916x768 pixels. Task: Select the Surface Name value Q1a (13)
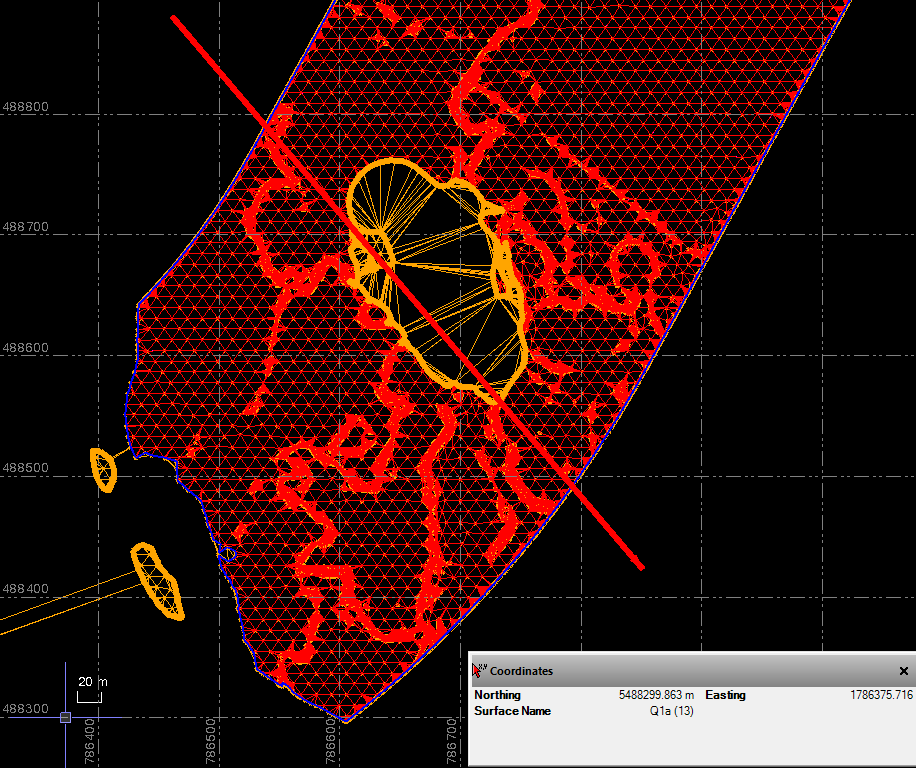[671, 711]
